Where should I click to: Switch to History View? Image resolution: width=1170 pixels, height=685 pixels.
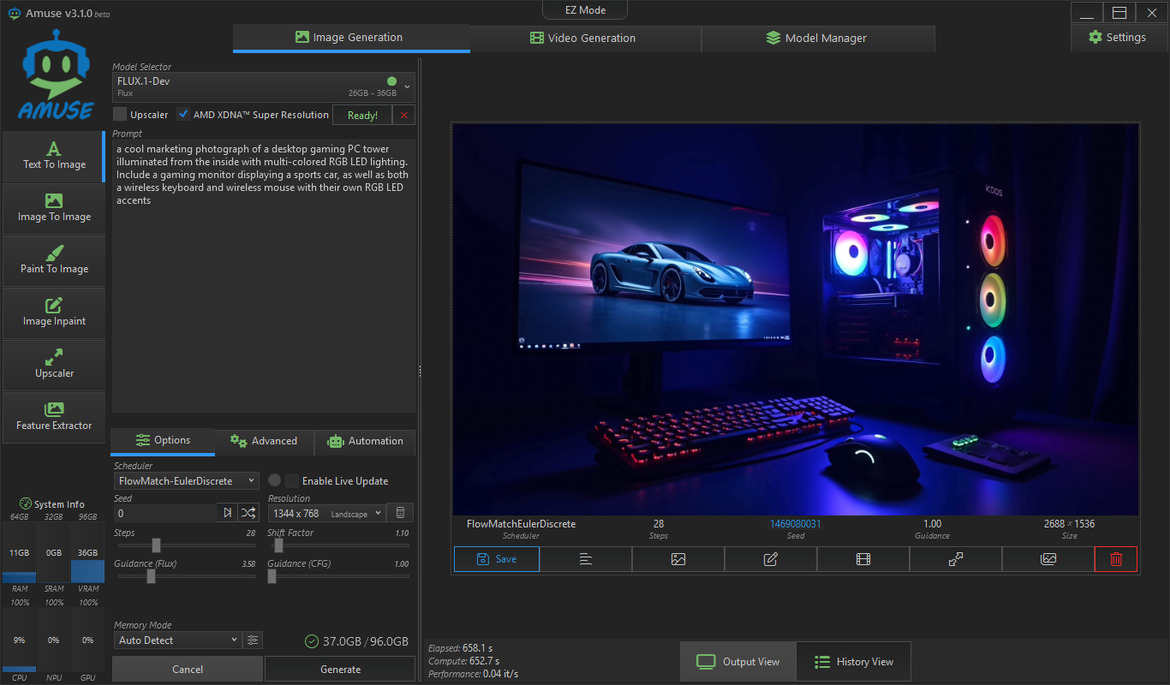tap(854, 662)
